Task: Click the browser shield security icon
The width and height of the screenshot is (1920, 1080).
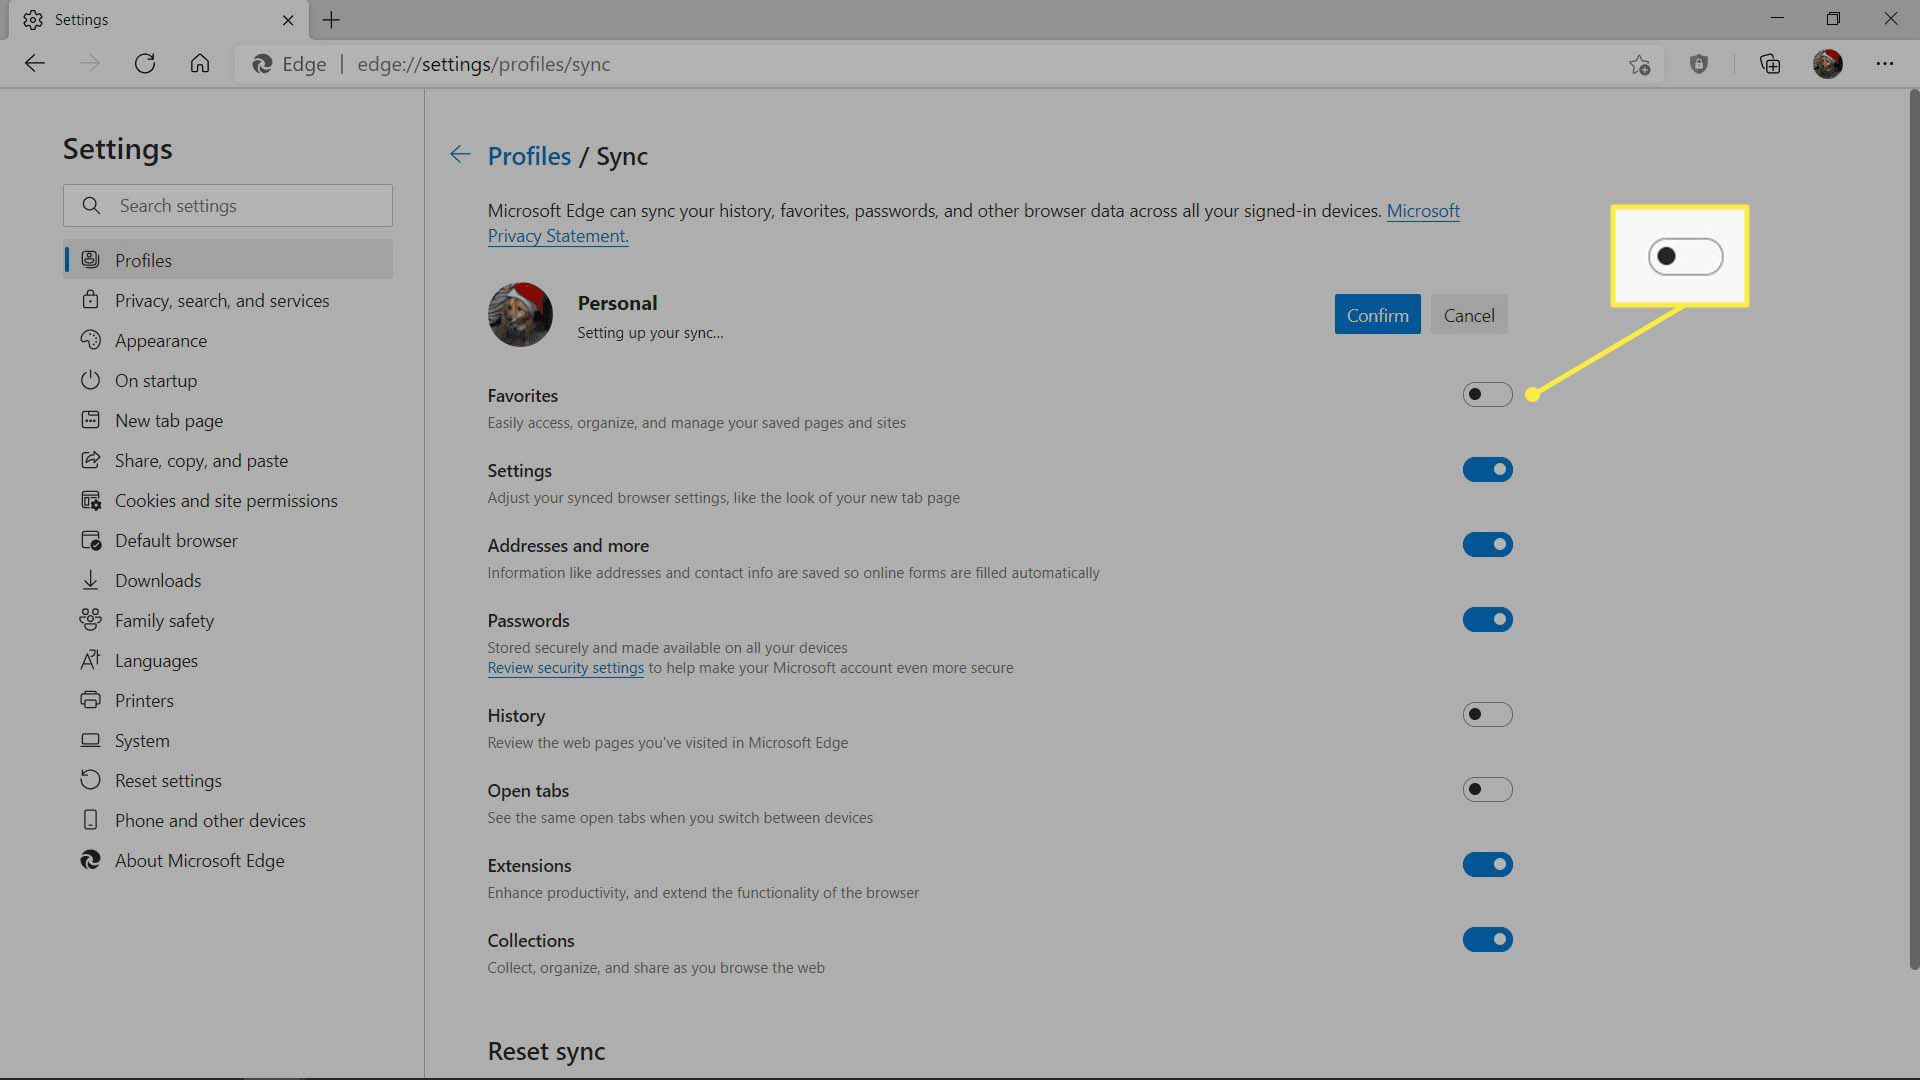Action: coord(1700,63)
